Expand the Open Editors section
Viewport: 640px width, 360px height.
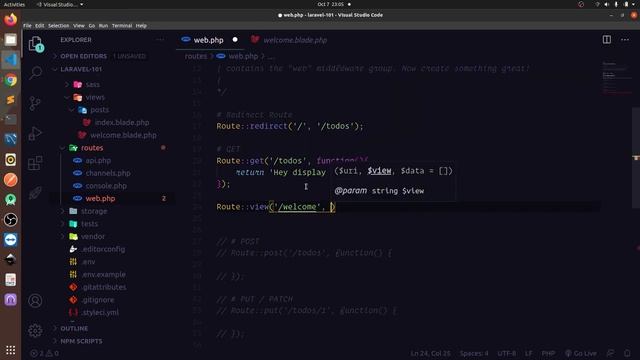coord(83,56)
